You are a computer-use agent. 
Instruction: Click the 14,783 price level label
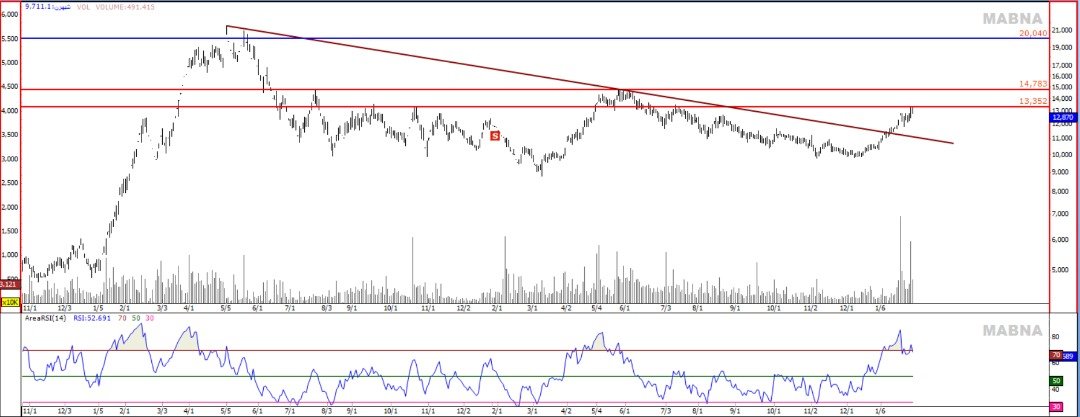click(1031, 84)
